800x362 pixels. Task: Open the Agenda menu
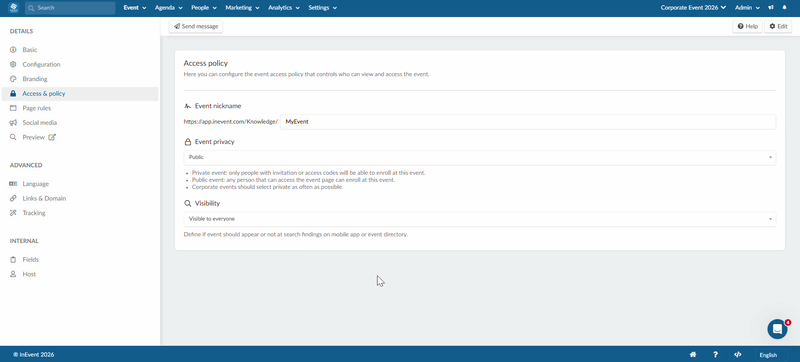[168, 8]
